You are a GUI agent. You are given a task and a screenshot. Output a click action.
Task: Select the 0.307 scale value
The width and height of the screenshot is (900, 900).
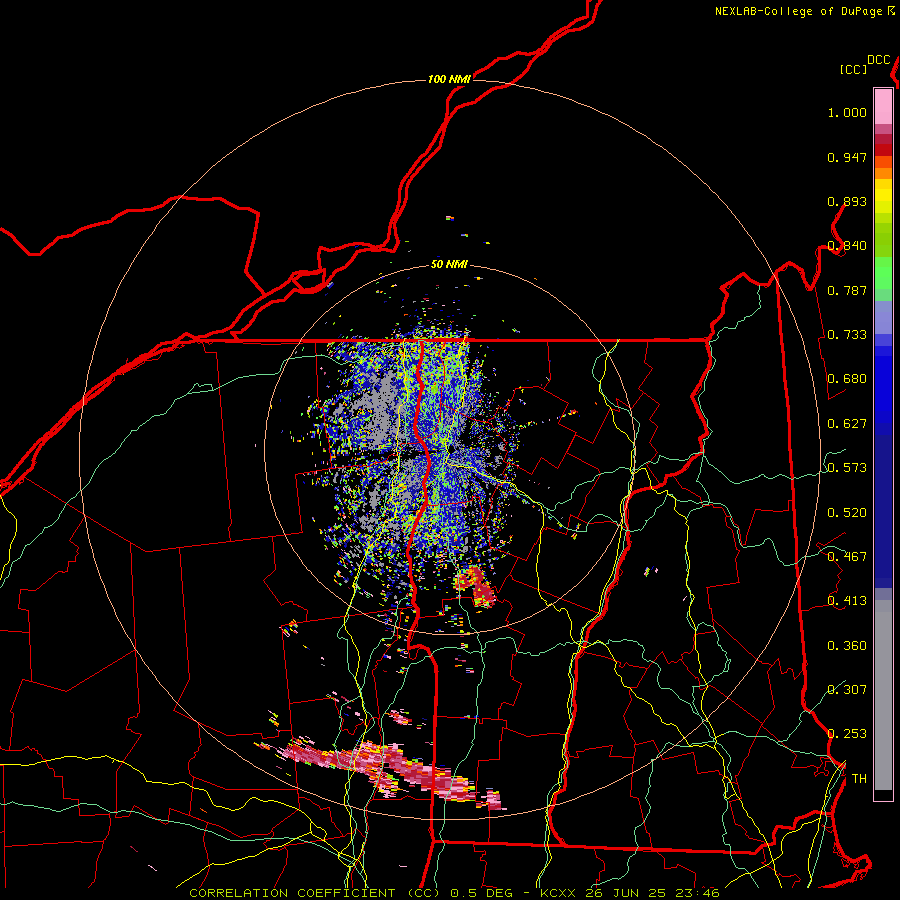click(847, 689)
